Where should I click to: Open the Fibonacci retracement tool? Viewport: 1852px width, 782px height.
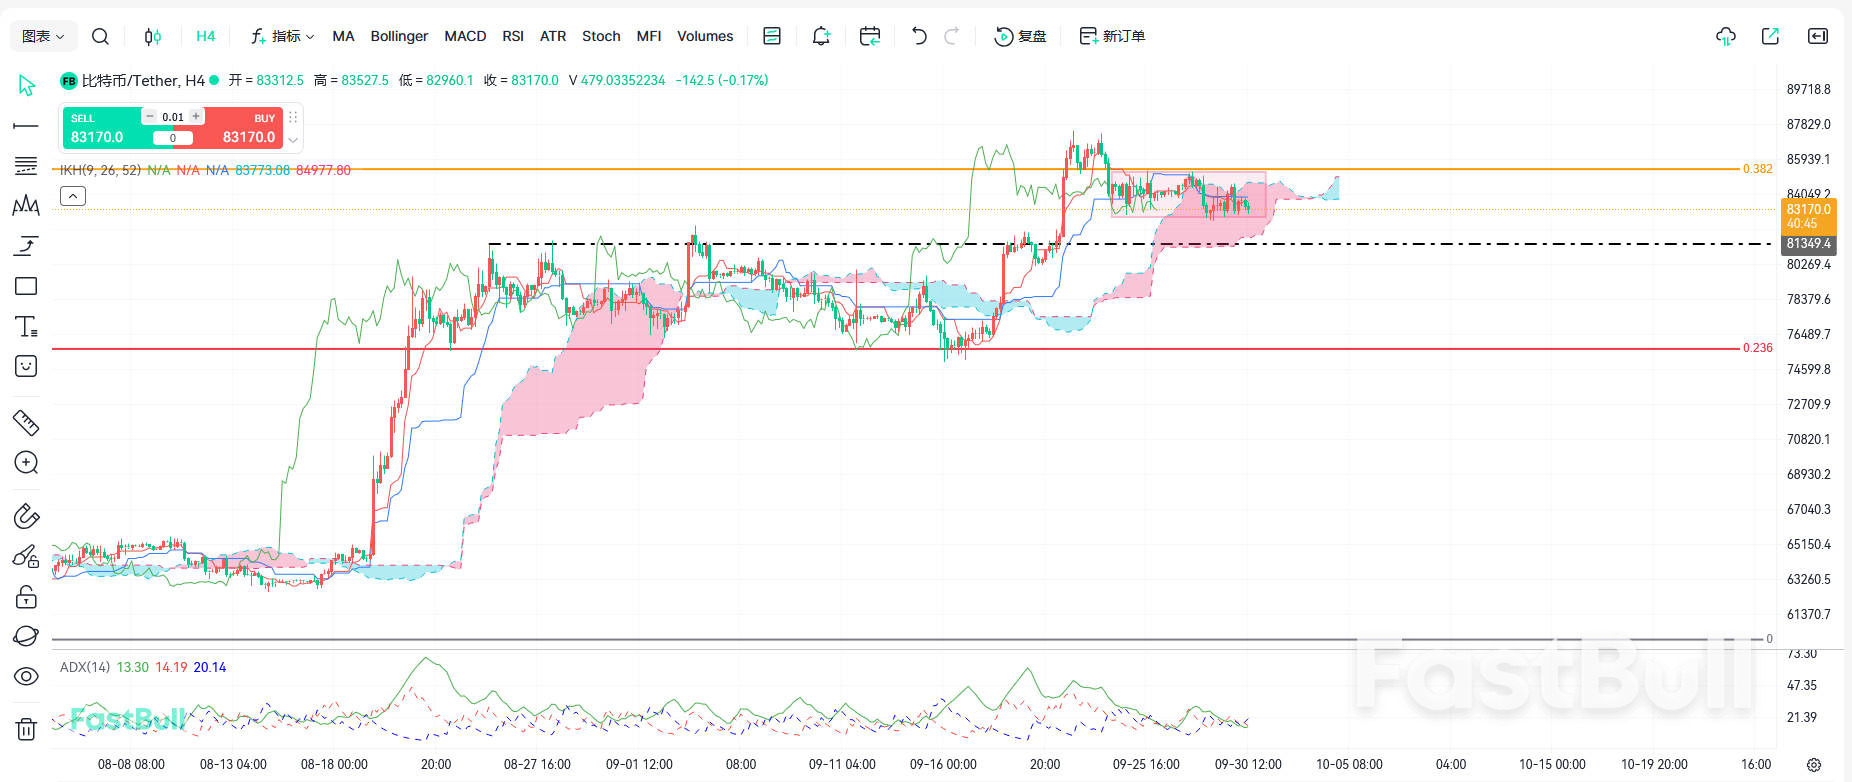tap(26, 166)
